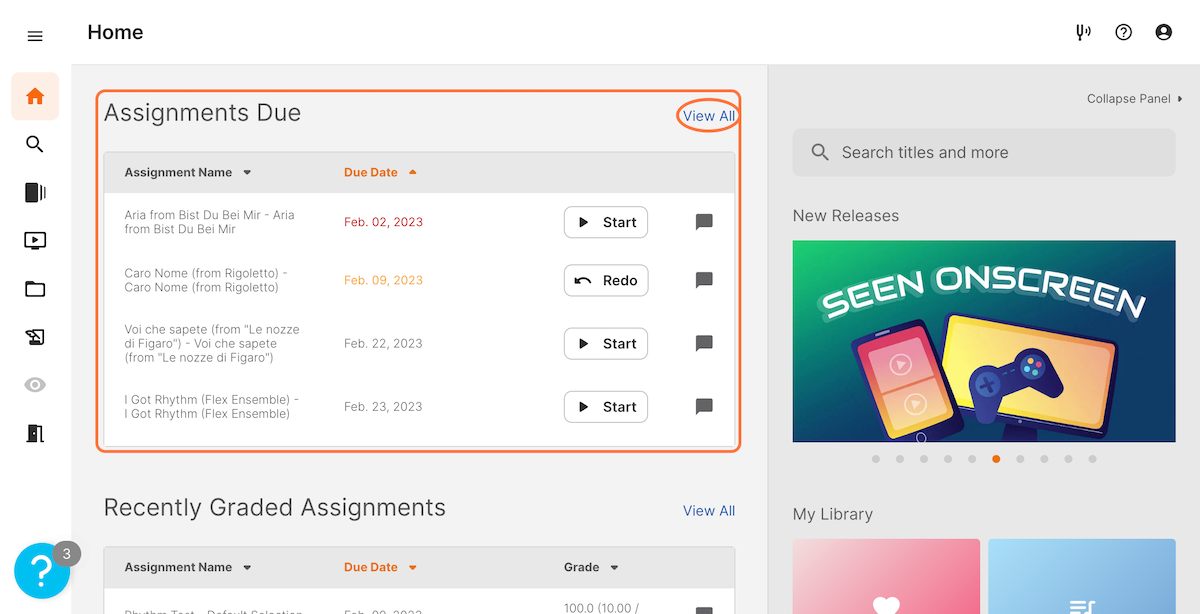Viewport: 1200px width, 614px height.
Task: Open the blue question mark help bubble
Action: pyautogui.click(x=41, y=571)
